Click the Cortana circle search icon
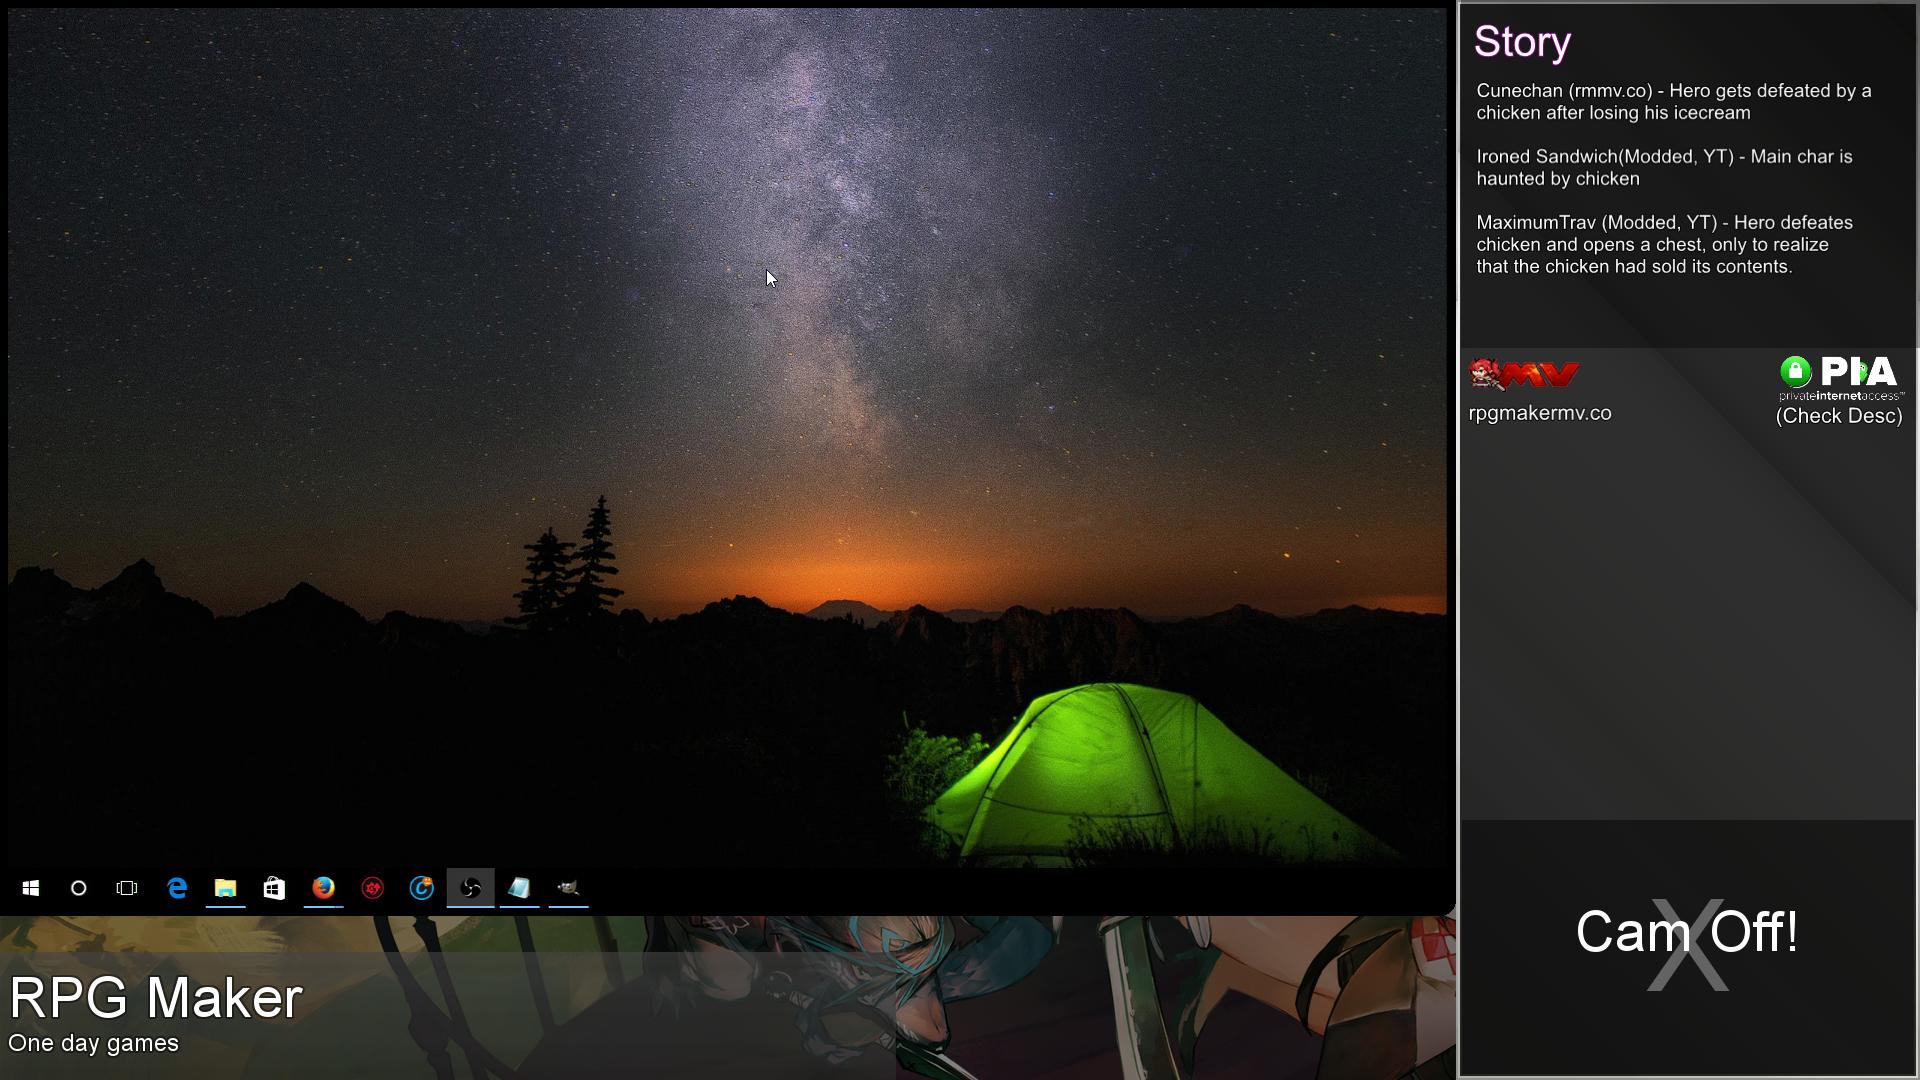1920x1080 pixels. 79,888
